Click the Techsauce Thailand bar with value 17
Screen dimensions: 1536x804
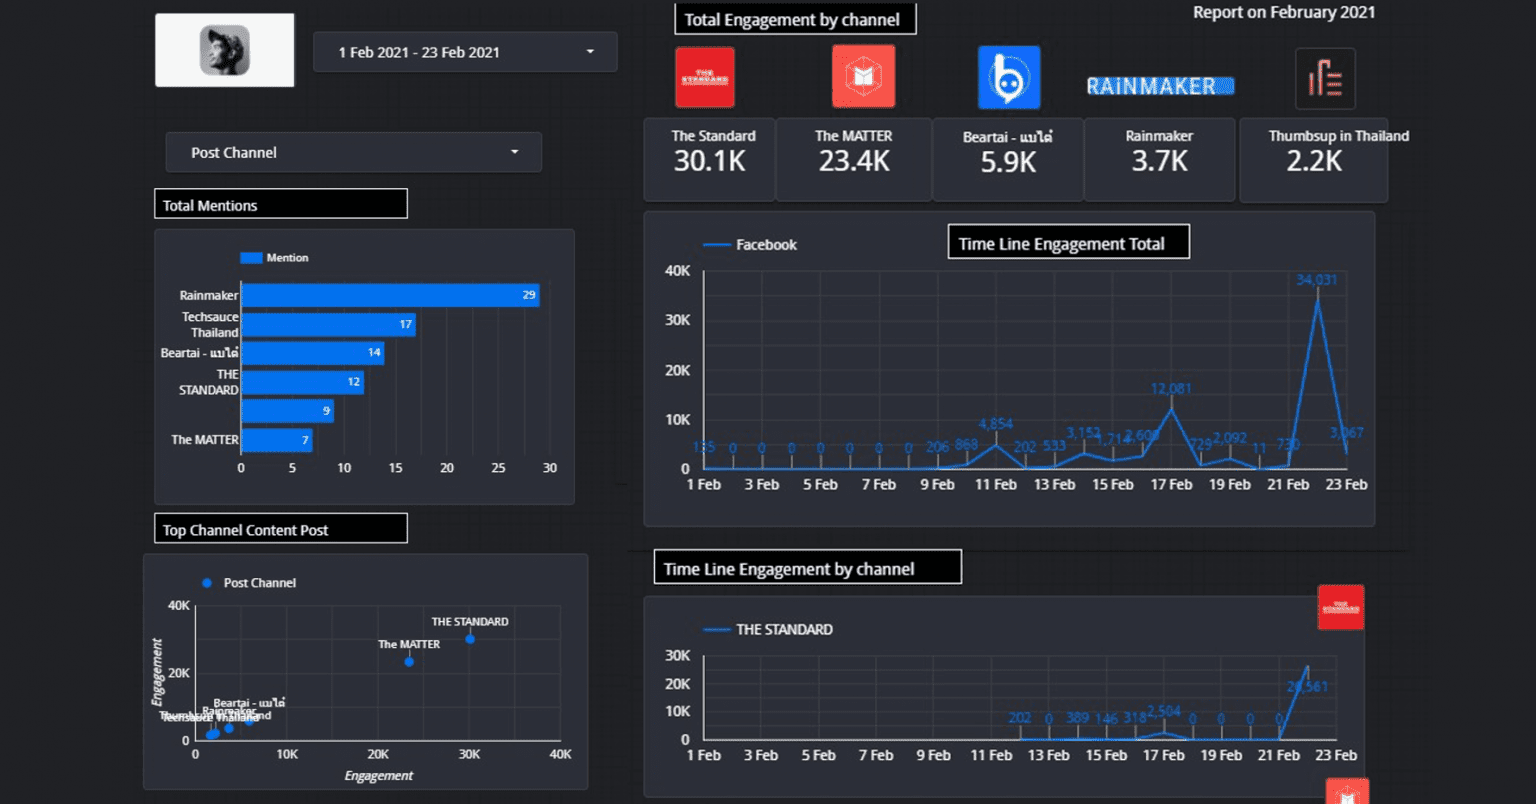click(328, 324)
